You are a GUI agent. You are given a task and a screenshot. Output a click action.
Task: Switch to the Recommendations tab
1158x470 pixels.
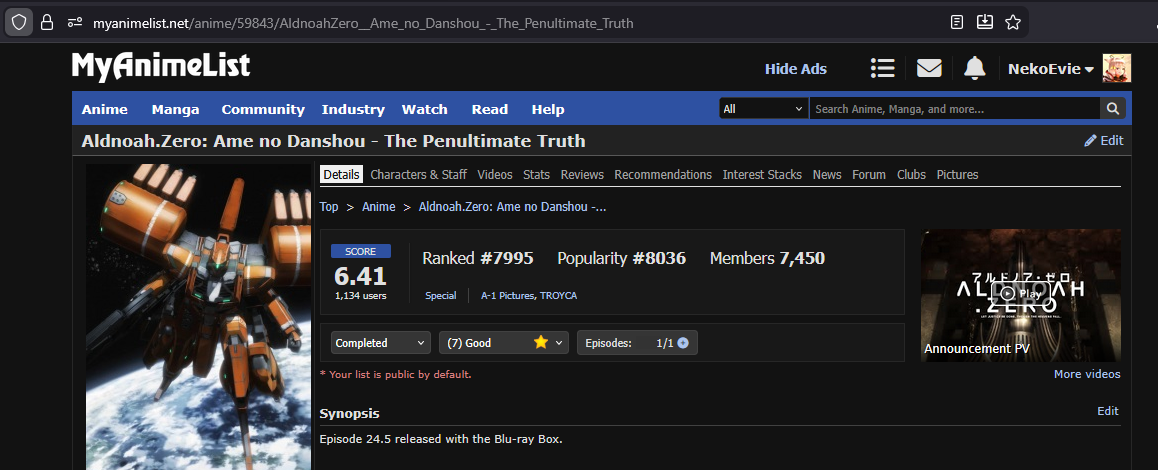coord(663,174)
